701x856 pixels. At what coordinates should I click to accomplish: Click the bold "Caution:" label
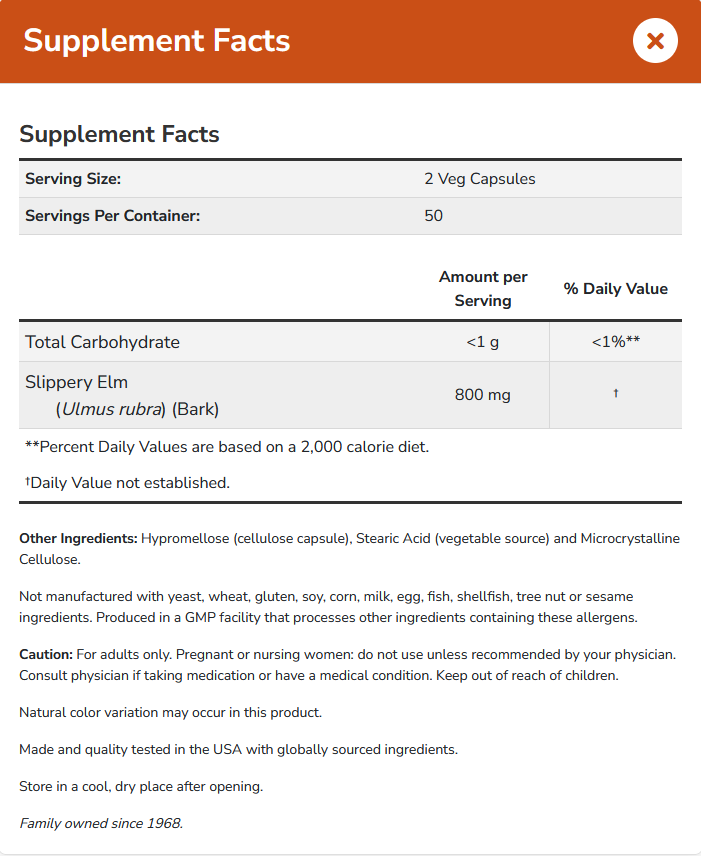pyautogui.click(x=46, y=654)
